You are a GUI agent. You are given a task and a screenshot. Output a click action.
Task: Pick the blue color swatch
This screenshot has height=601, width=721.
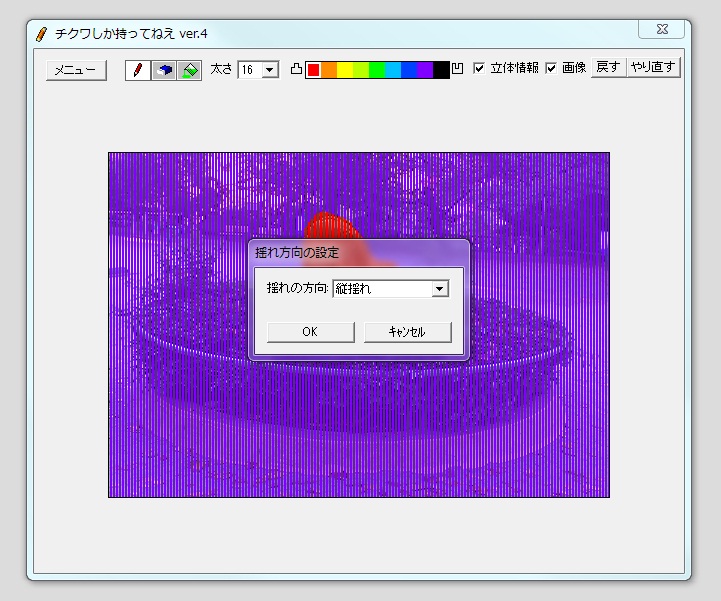point(409,70)
